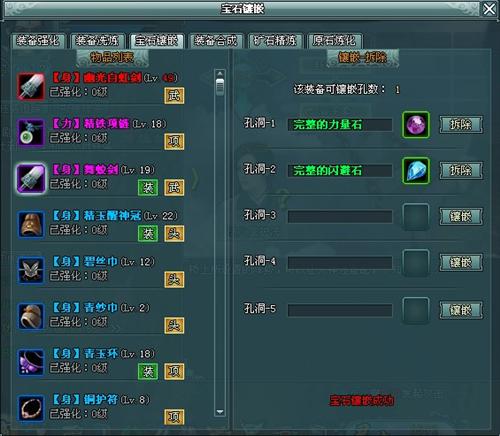Click the 完整的闪避石 field
This screenshot has width=500, height=436.
(x=340, y=171)
